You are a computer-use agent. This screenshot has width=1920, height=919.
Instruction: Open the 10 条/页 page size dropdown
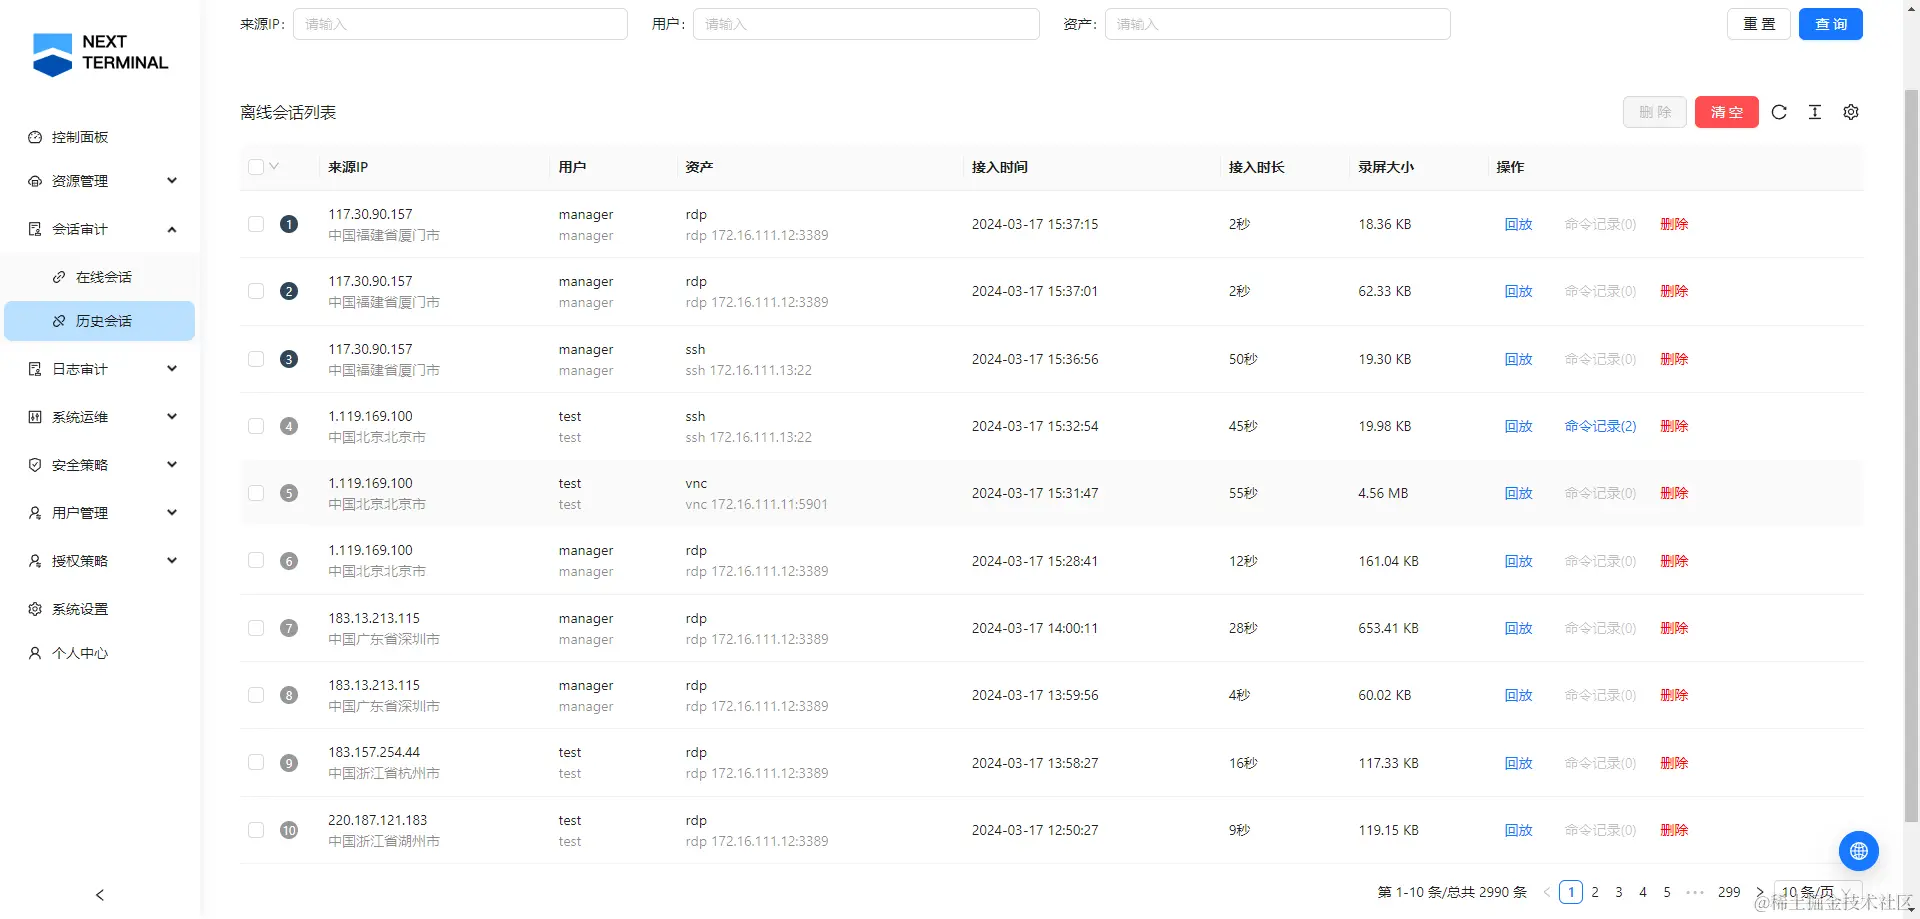1817,892
